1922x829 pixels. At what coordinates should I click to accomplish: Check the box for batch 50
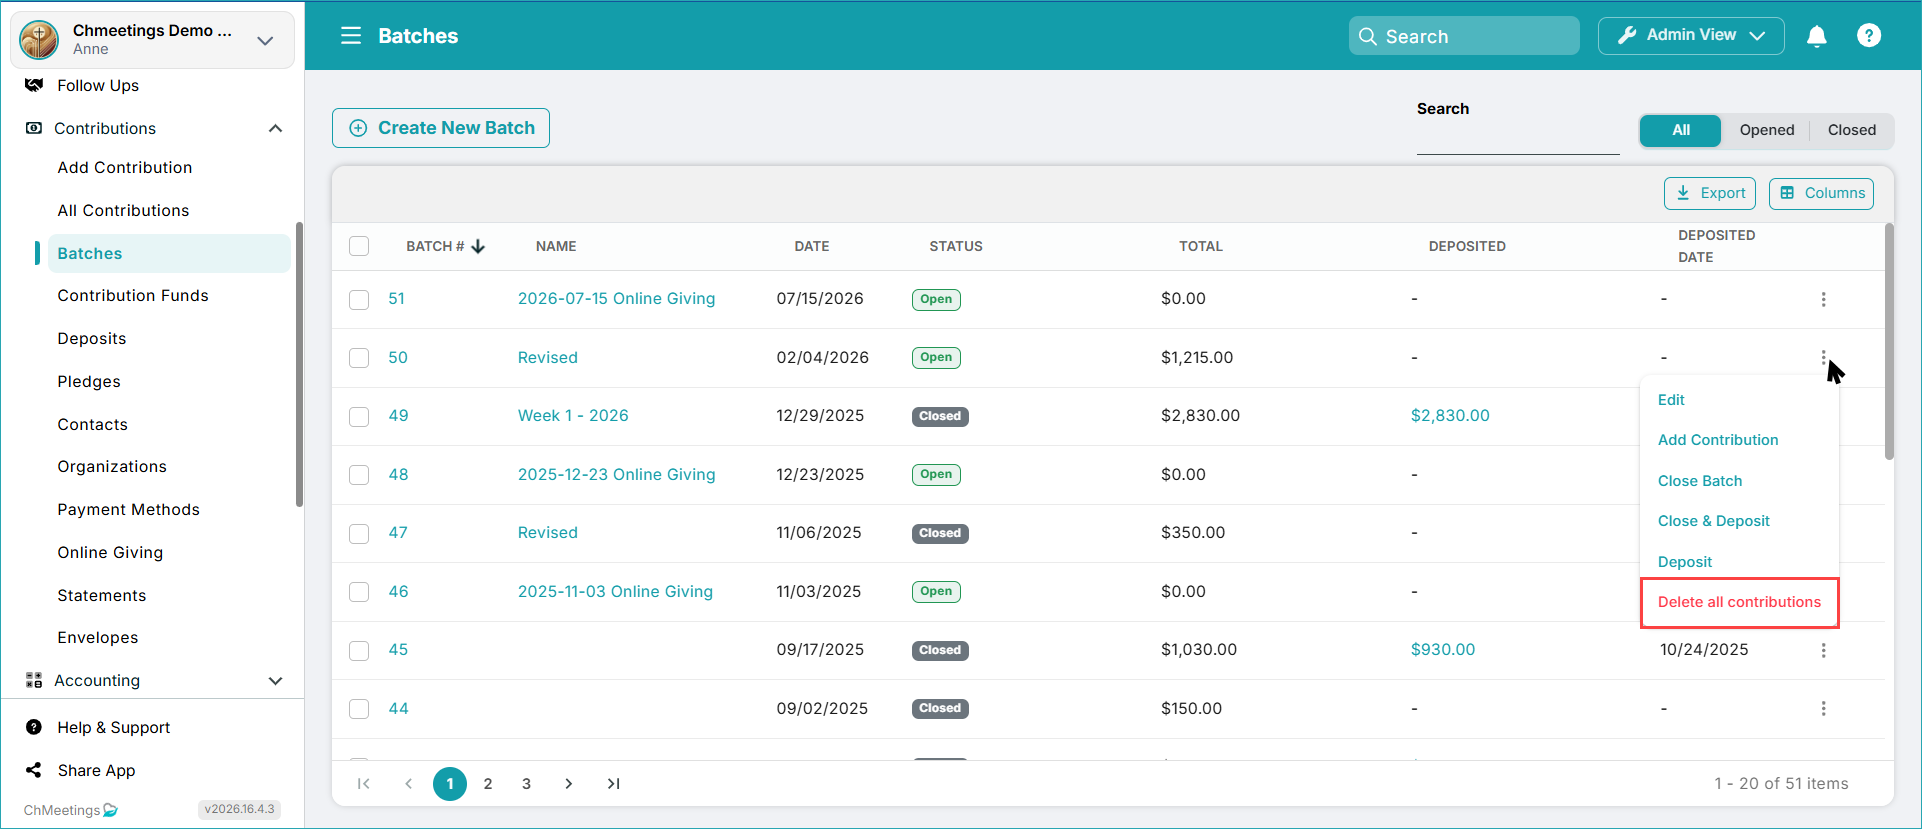(x=359, y=358)
